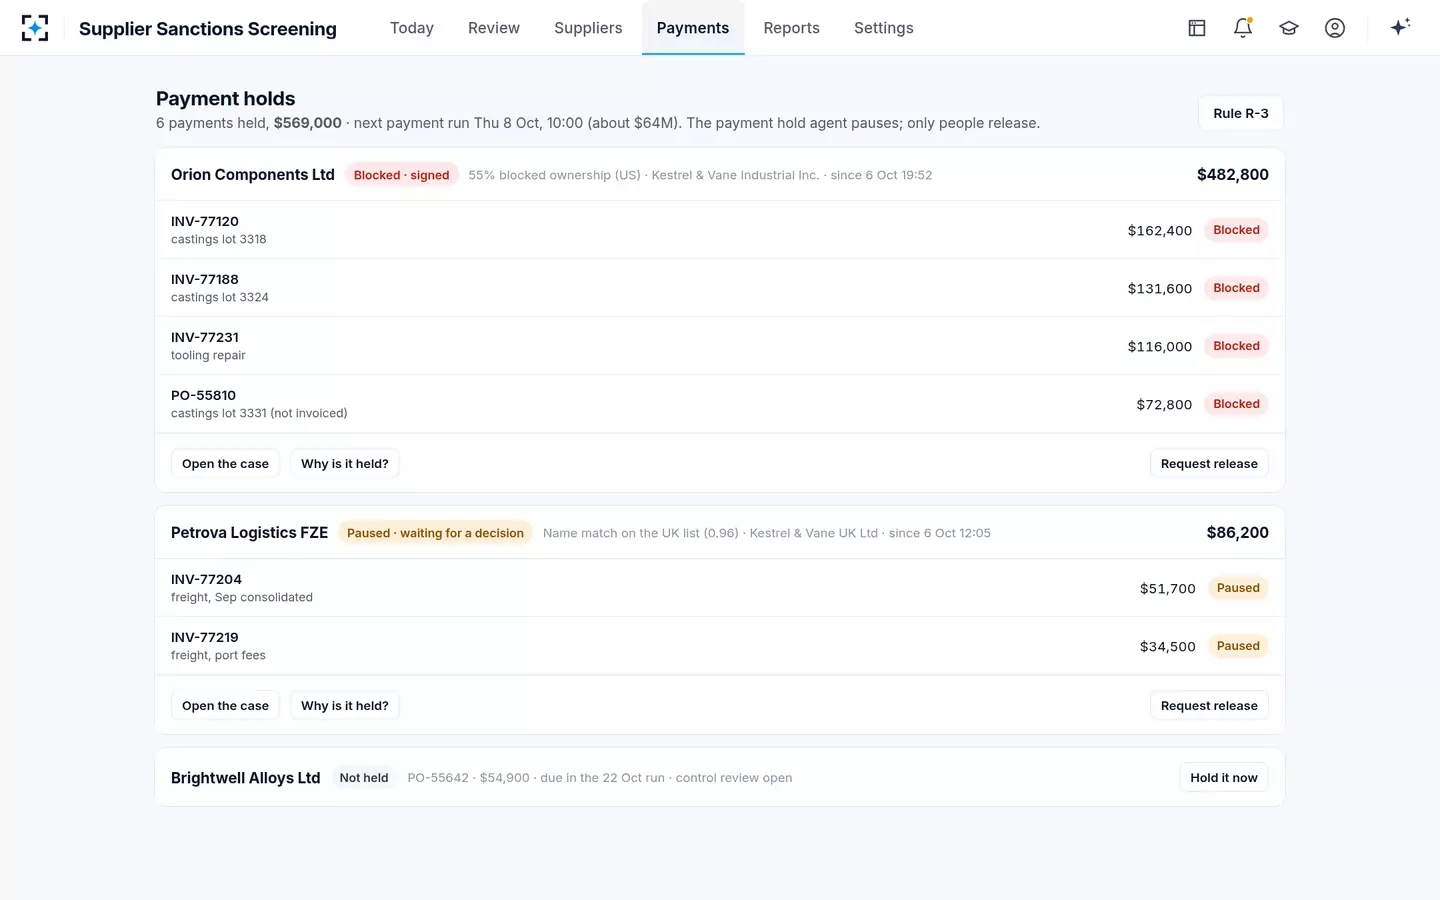Viewport: 1440px width, 900px height.
Task: Open the case for Orion Components
Action: [225, 464]
